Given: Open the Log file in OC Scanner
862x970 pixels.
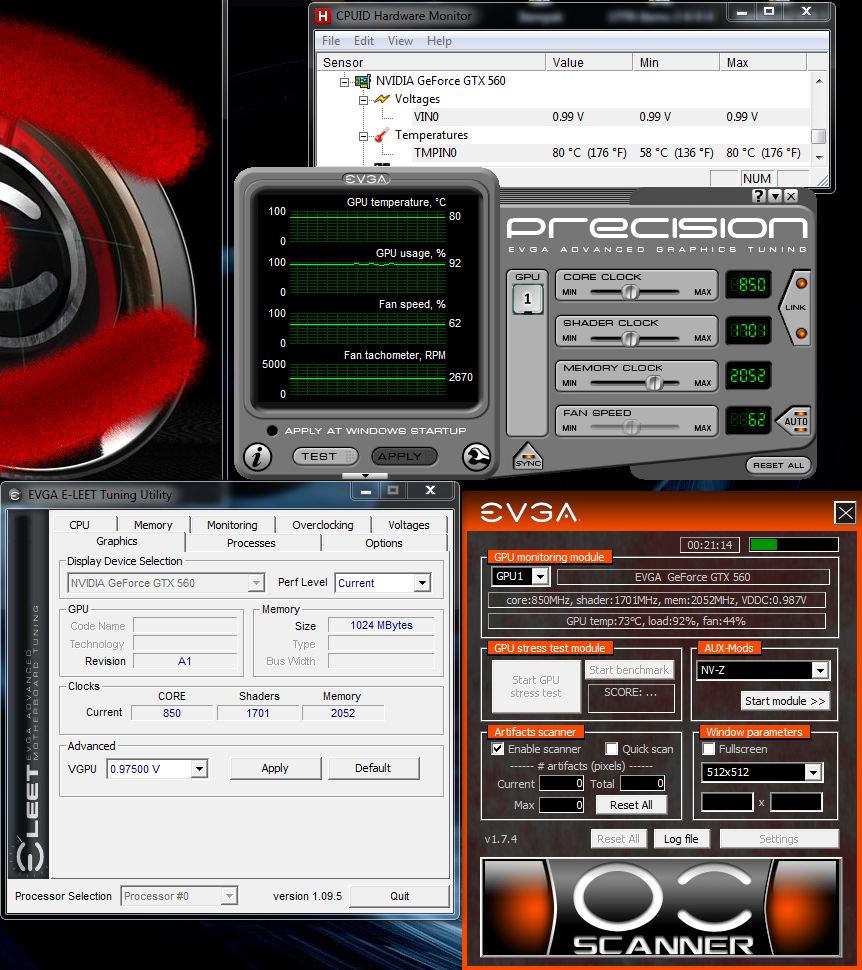Looking at the screenshot, I should click(681, 839).
